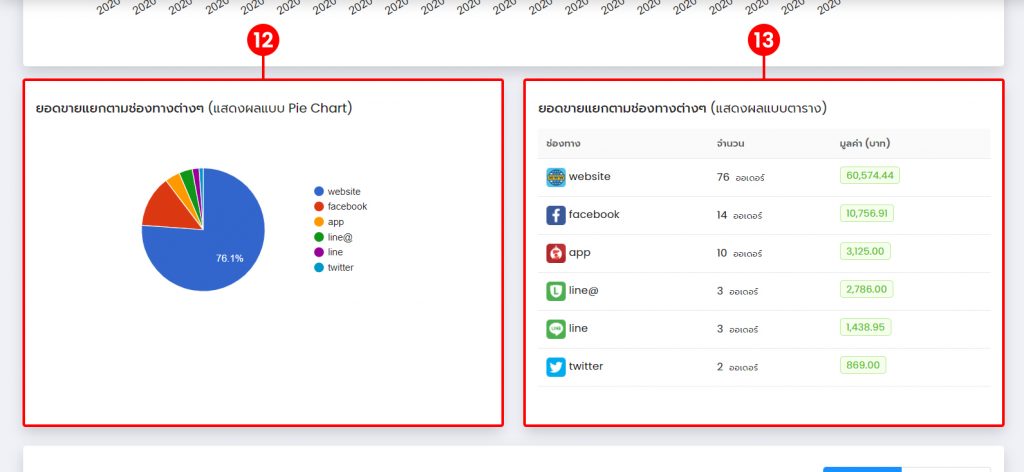The image size is (1024, 472).
Task: Click the green line@ legend dot
Action: (319, 237)
